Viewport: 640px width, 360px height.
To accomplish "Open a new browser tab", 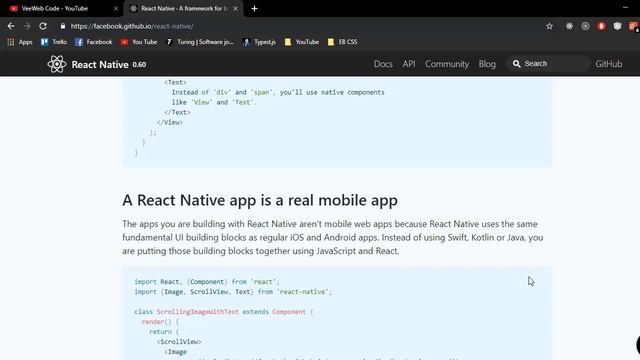I will (254, 9).
